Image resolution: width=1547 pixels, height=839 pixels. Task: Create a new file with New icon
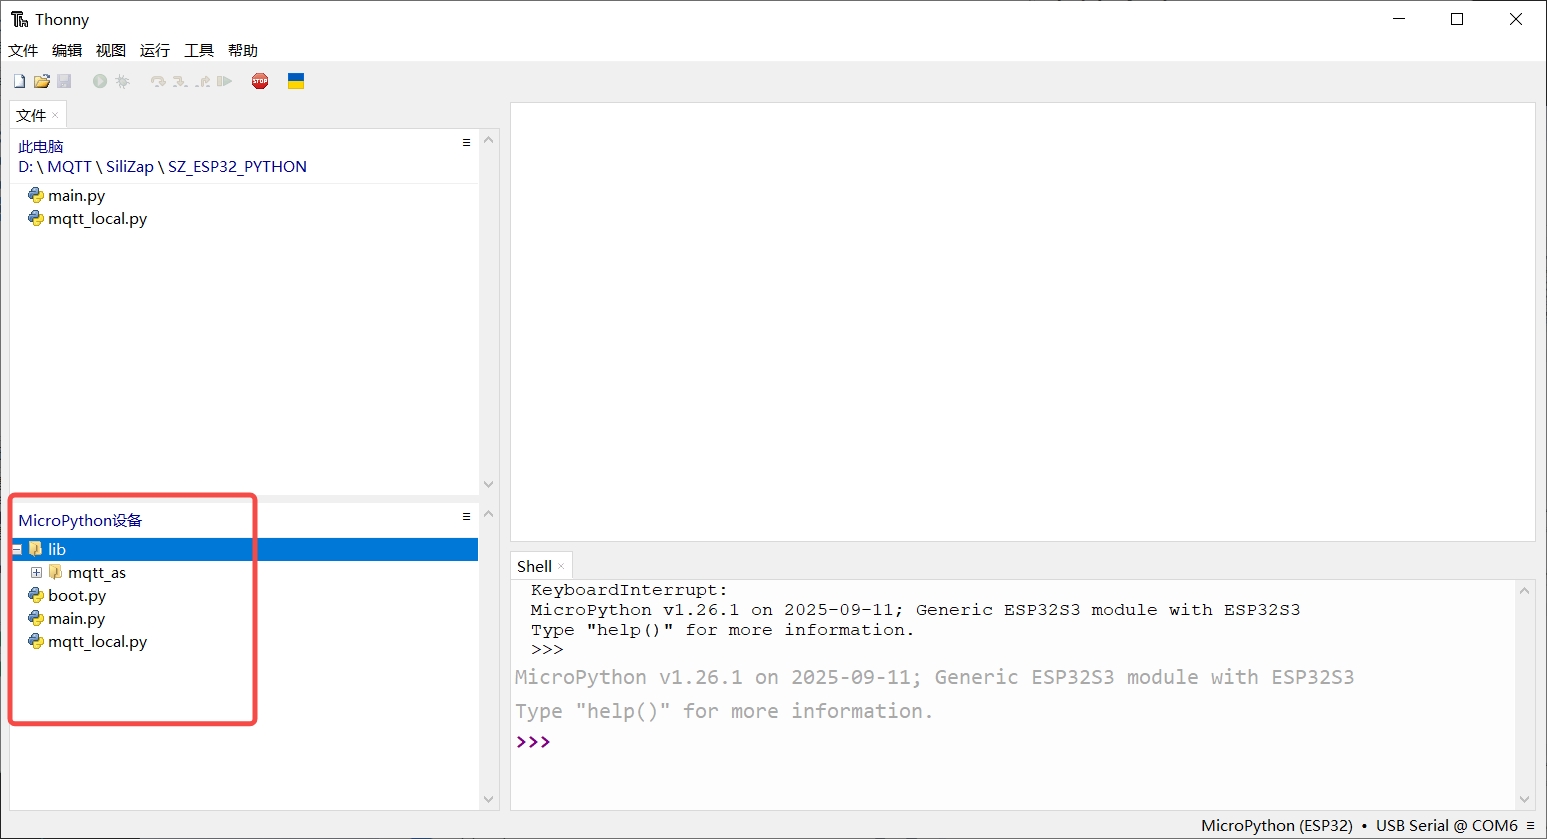click(x=18, y=81)
